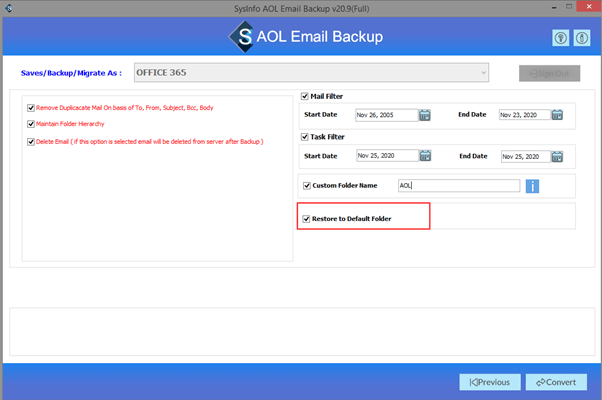The width and height of the screenshot is (602, 400).
Task: Minimize the application window
Action: [554, 7]
